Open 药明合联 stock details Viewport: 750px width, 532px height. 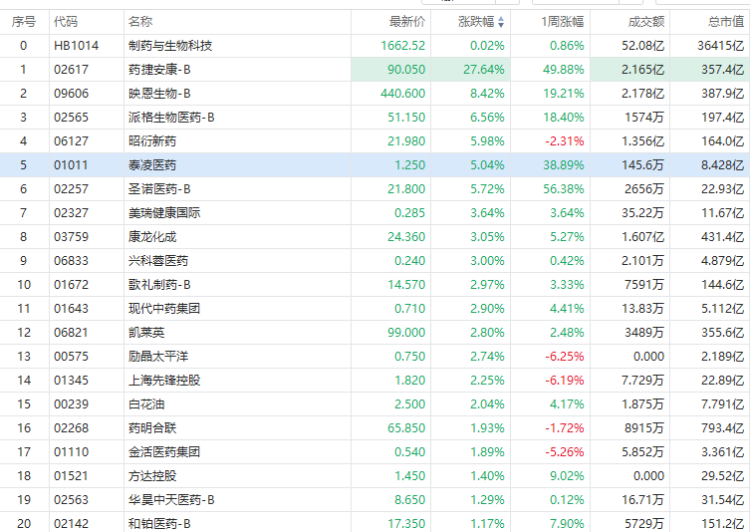click(x=152, y=429)
